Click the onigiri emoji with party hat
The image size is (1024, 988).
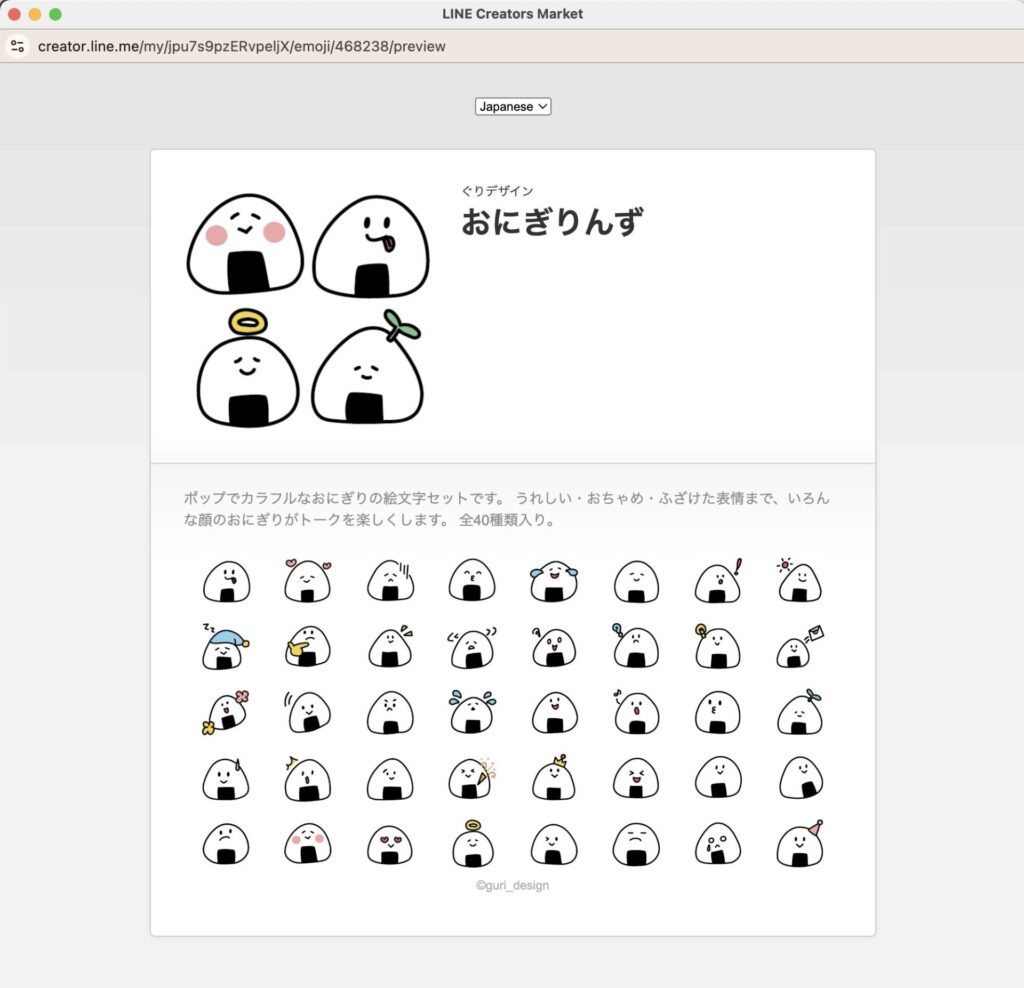click(799, 845)
